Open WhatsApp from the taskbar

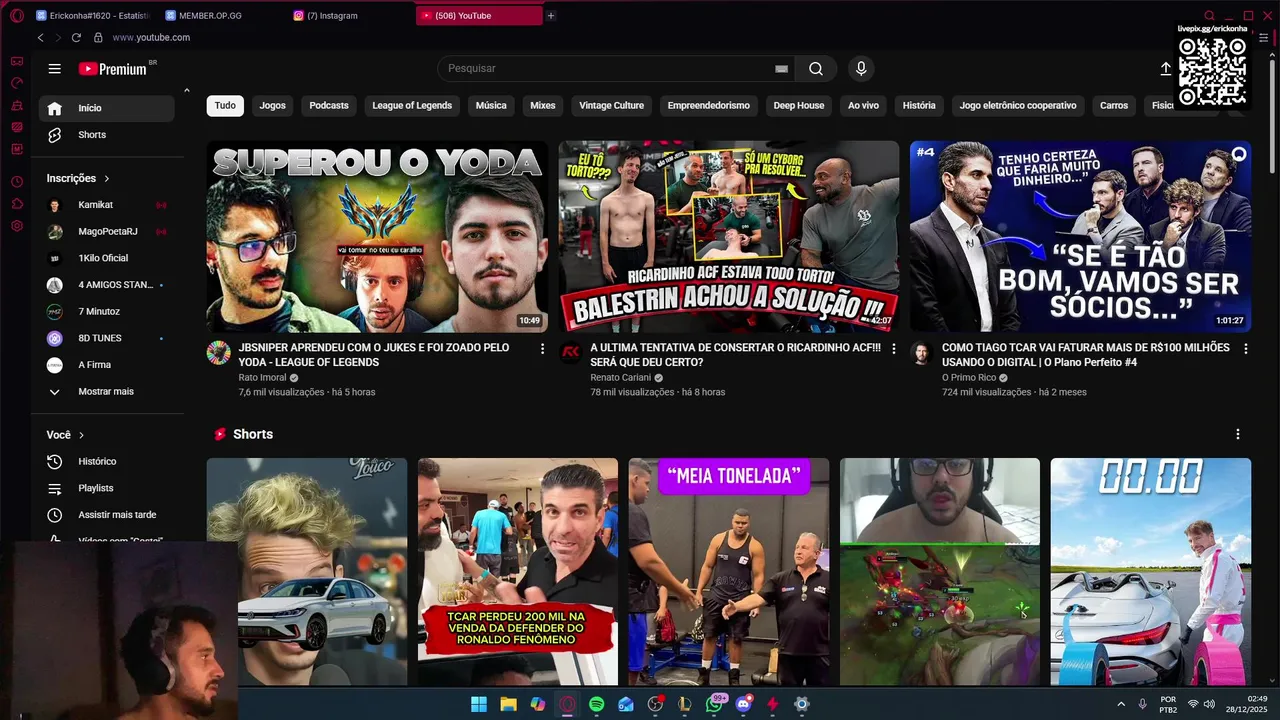tap(714, 704)
